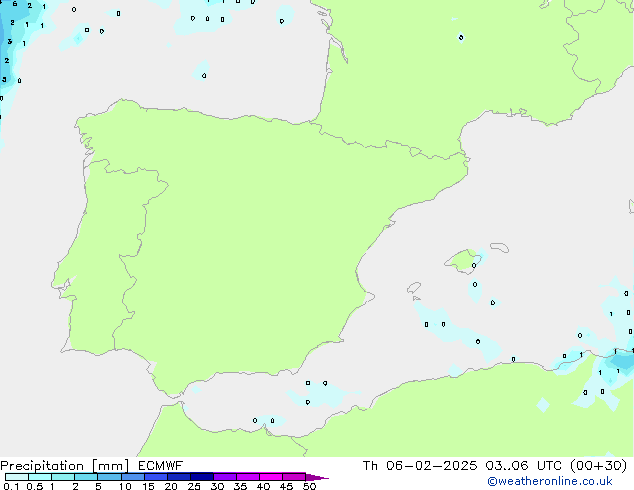This screenshot has height=490, width=634.
Task: Click the "[mm]" unit label
Action: (x=111, y=466)
